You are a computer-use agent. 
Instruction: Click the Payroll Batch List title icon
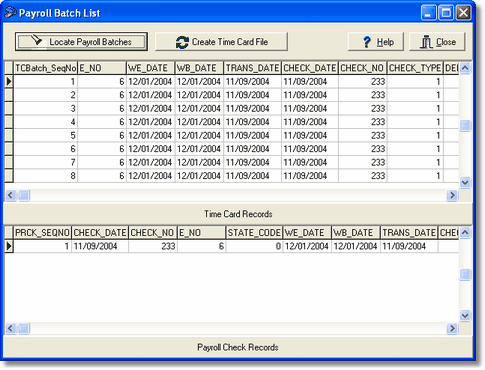click(x=10, y=13)
